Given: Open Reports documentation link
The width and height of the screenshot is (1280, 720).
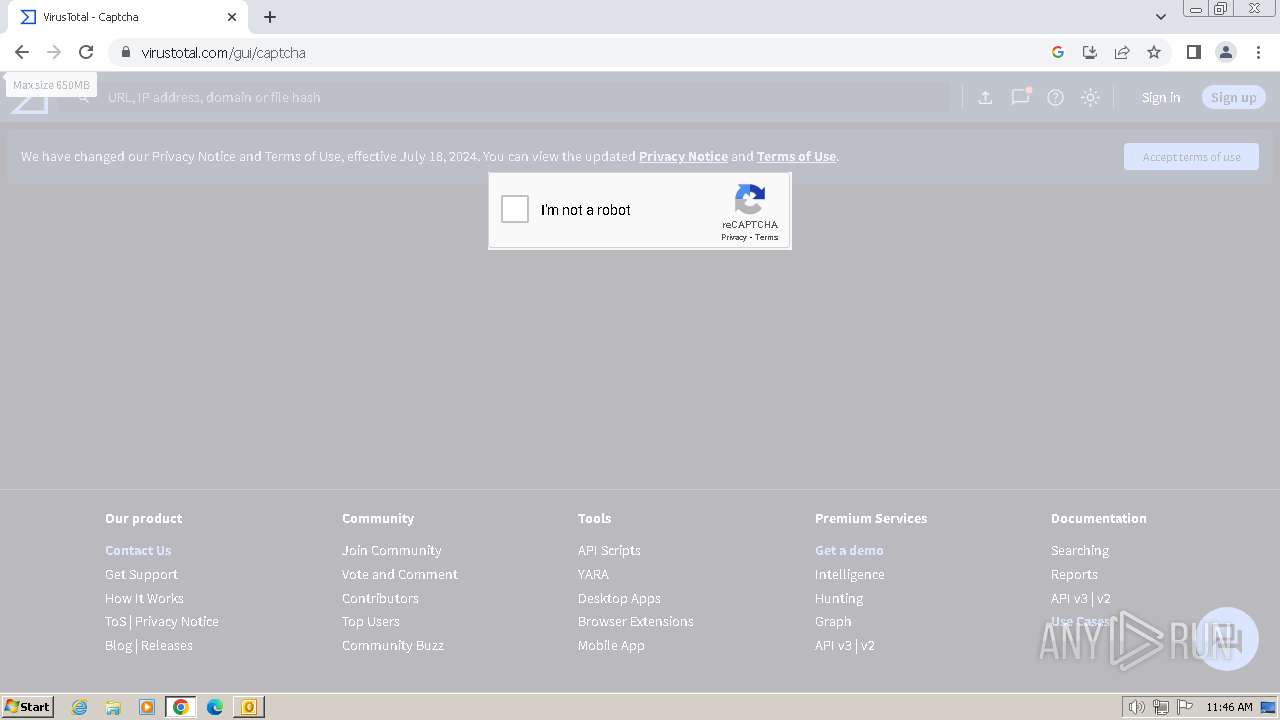Looking at the screenshot, I should (x=1074, y=574).
